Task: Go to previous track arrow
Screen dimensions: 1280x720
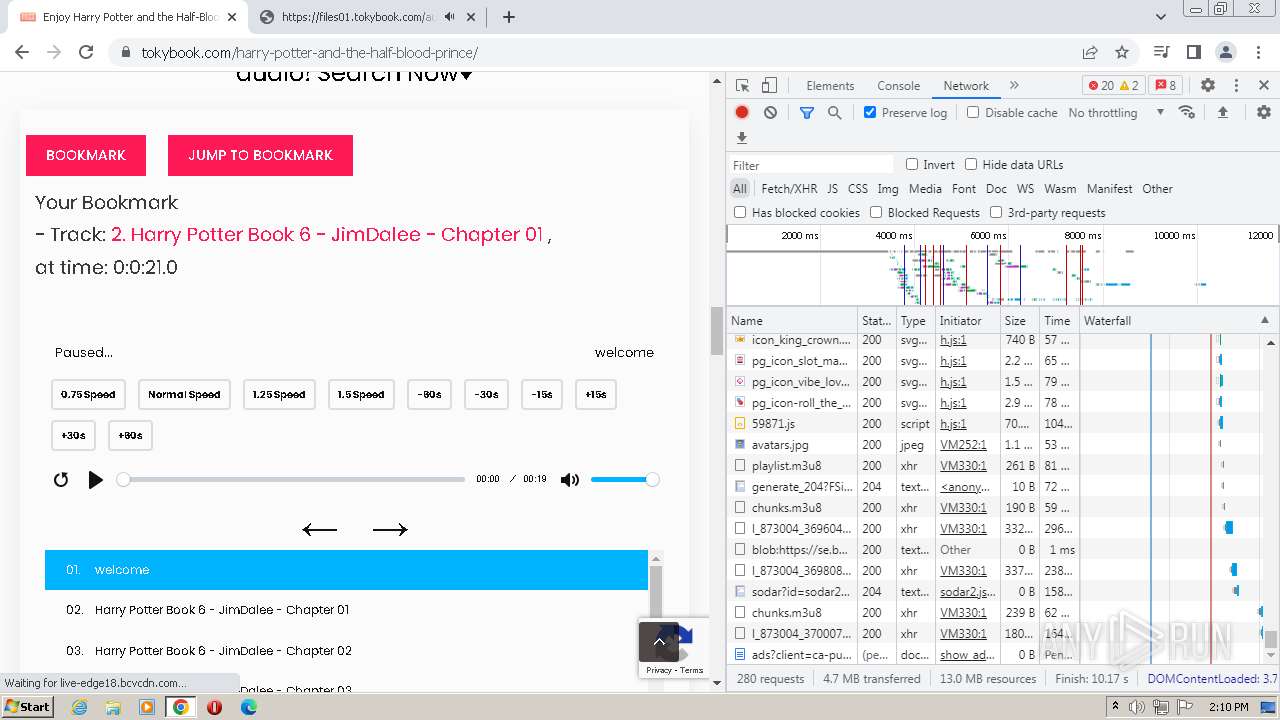Action: (x=320, y=530)
